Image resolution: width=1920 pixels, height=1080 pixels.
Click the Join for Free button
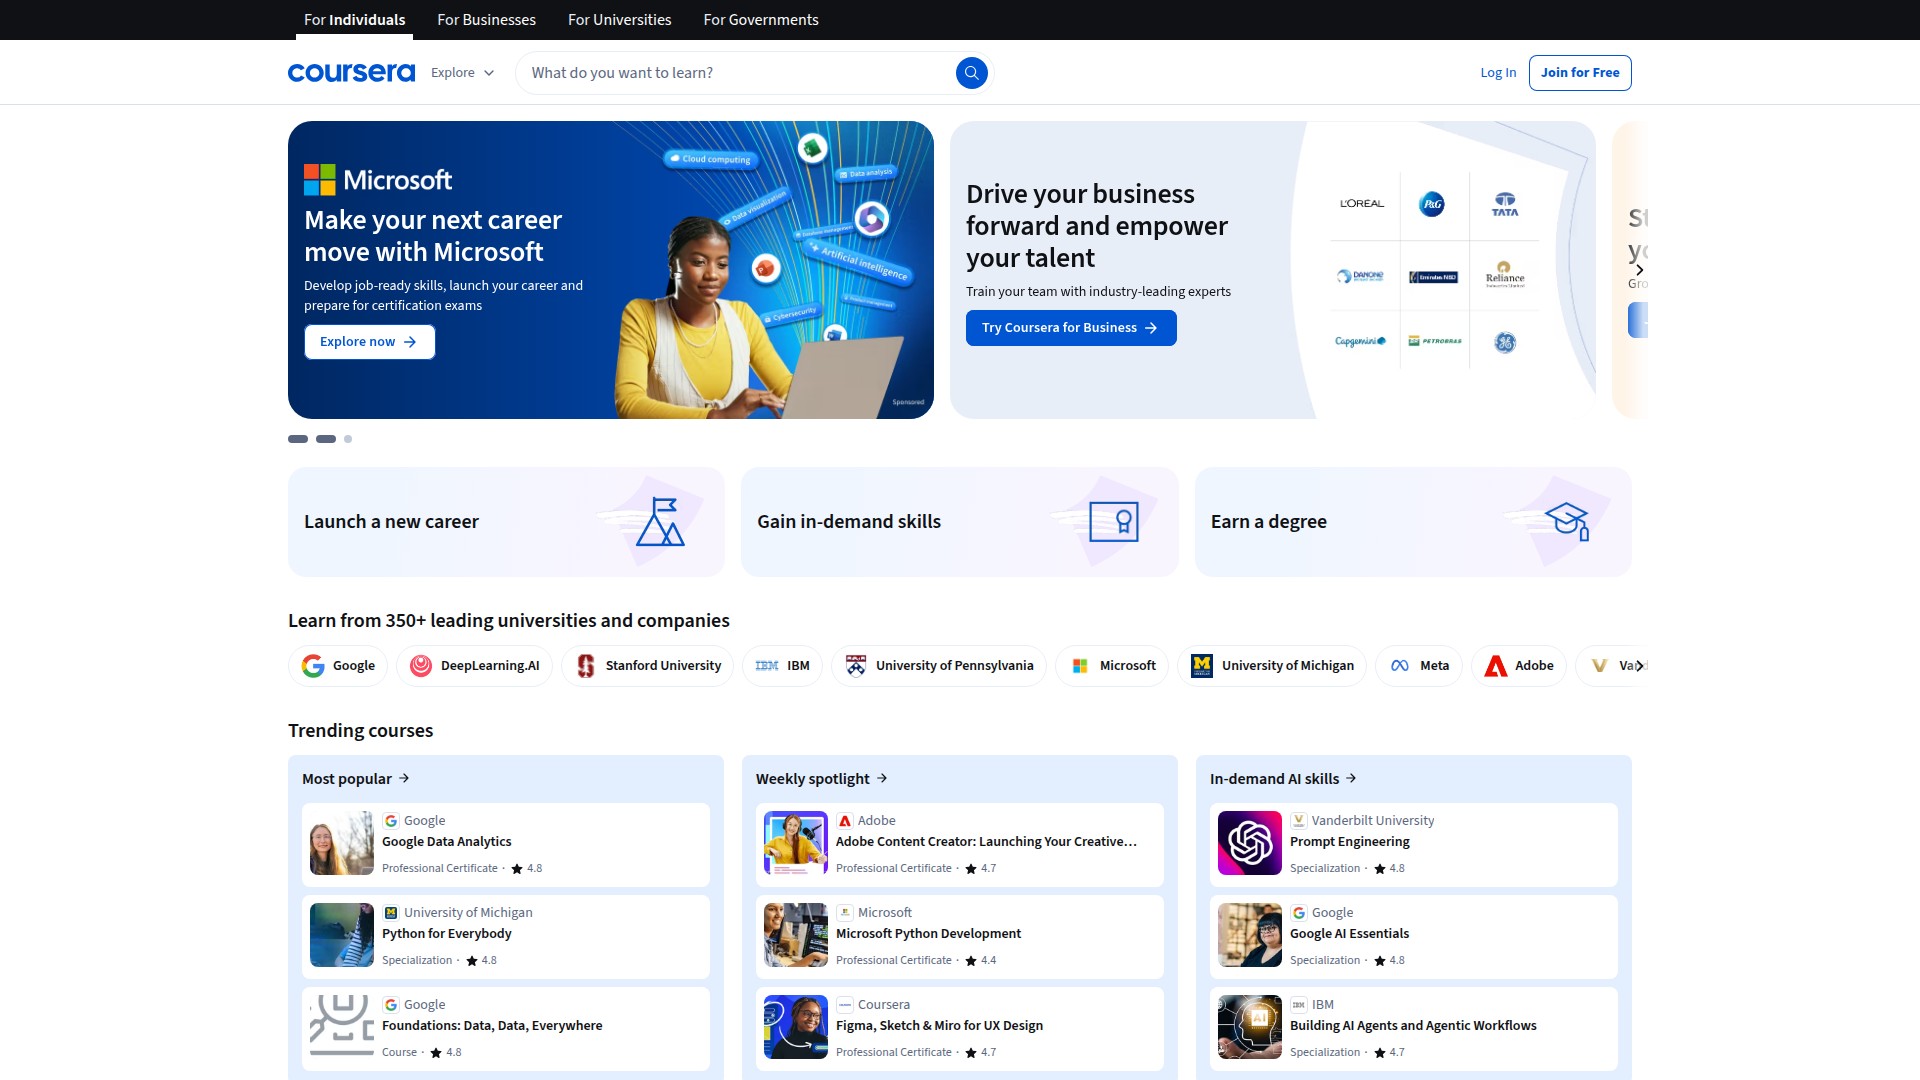point(1579,73)
